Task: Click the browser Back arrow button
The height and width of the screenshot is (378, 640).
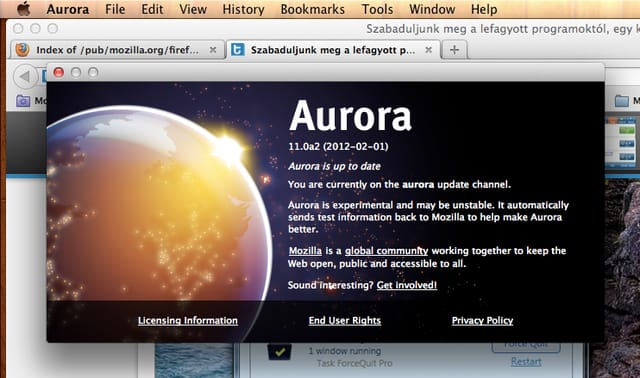Action: [24, 76]
